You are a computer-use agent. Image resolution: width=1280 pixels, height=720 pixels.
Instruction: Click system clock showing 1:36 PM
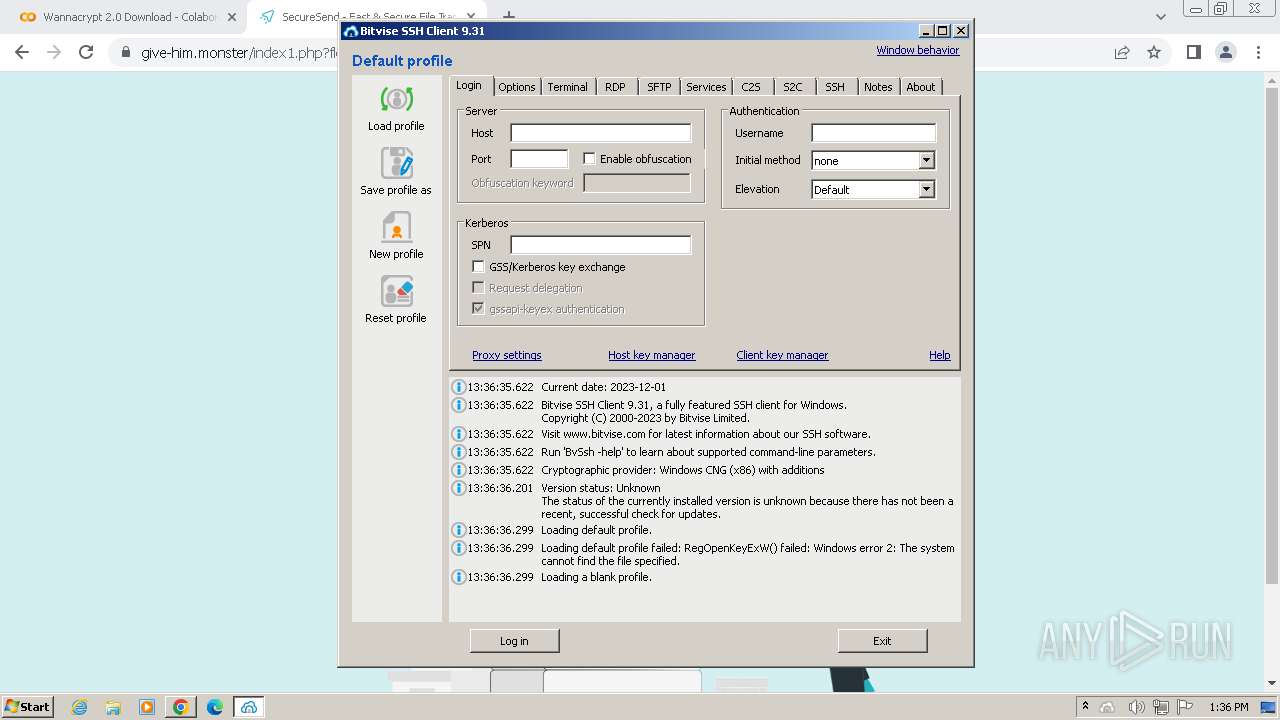point(1228,707)
